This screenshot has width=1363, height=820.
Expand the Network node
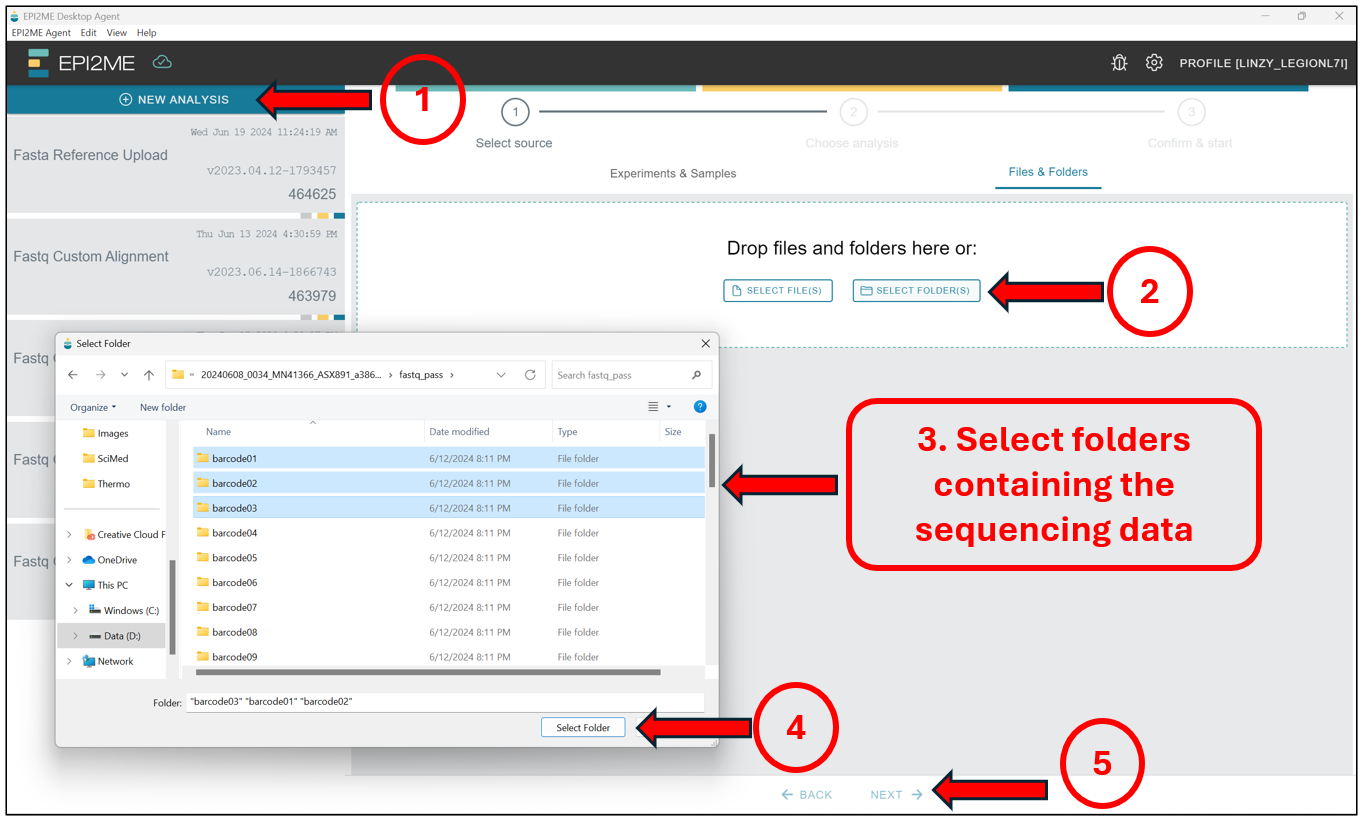point(69,661)
